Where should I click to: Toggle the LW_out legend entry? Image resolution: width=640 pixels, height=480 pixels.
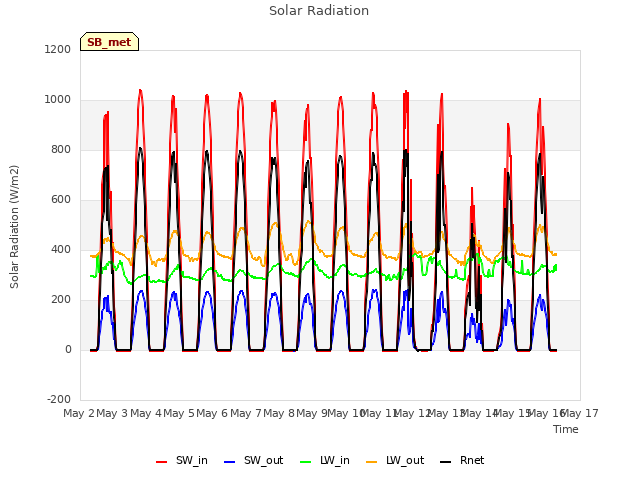coord(395,460)
